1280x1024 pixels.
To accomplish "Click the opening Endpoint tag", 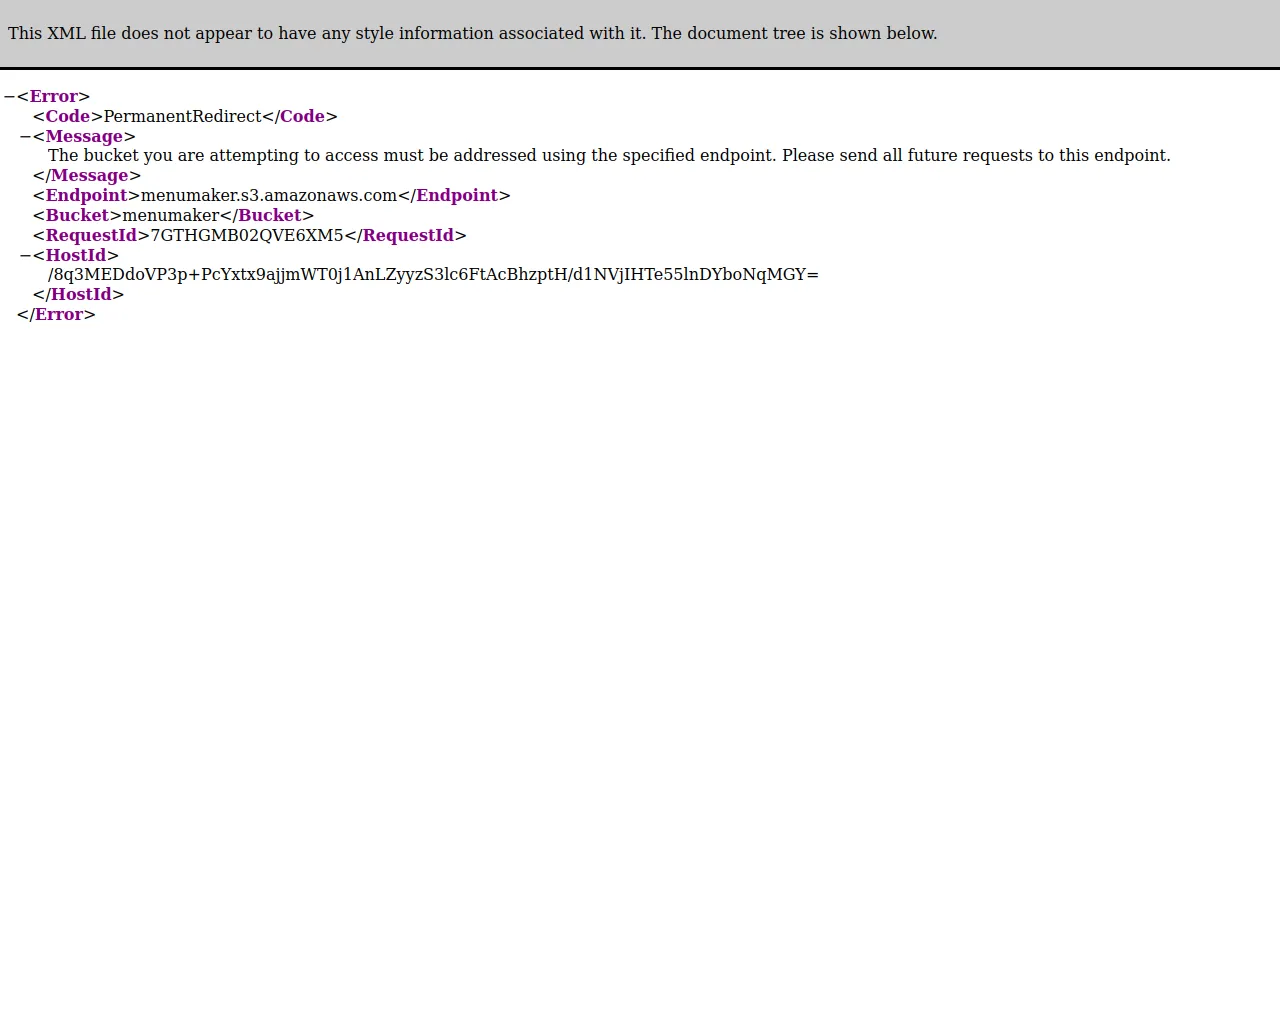I will [x=86, y=196].
